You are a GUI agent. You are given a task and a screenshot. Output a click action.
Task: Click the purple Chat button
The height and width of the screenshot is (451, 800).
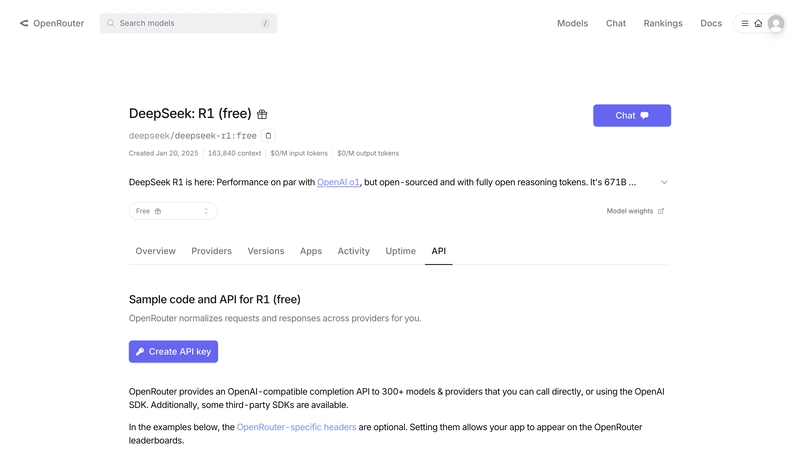pos(632,116)
